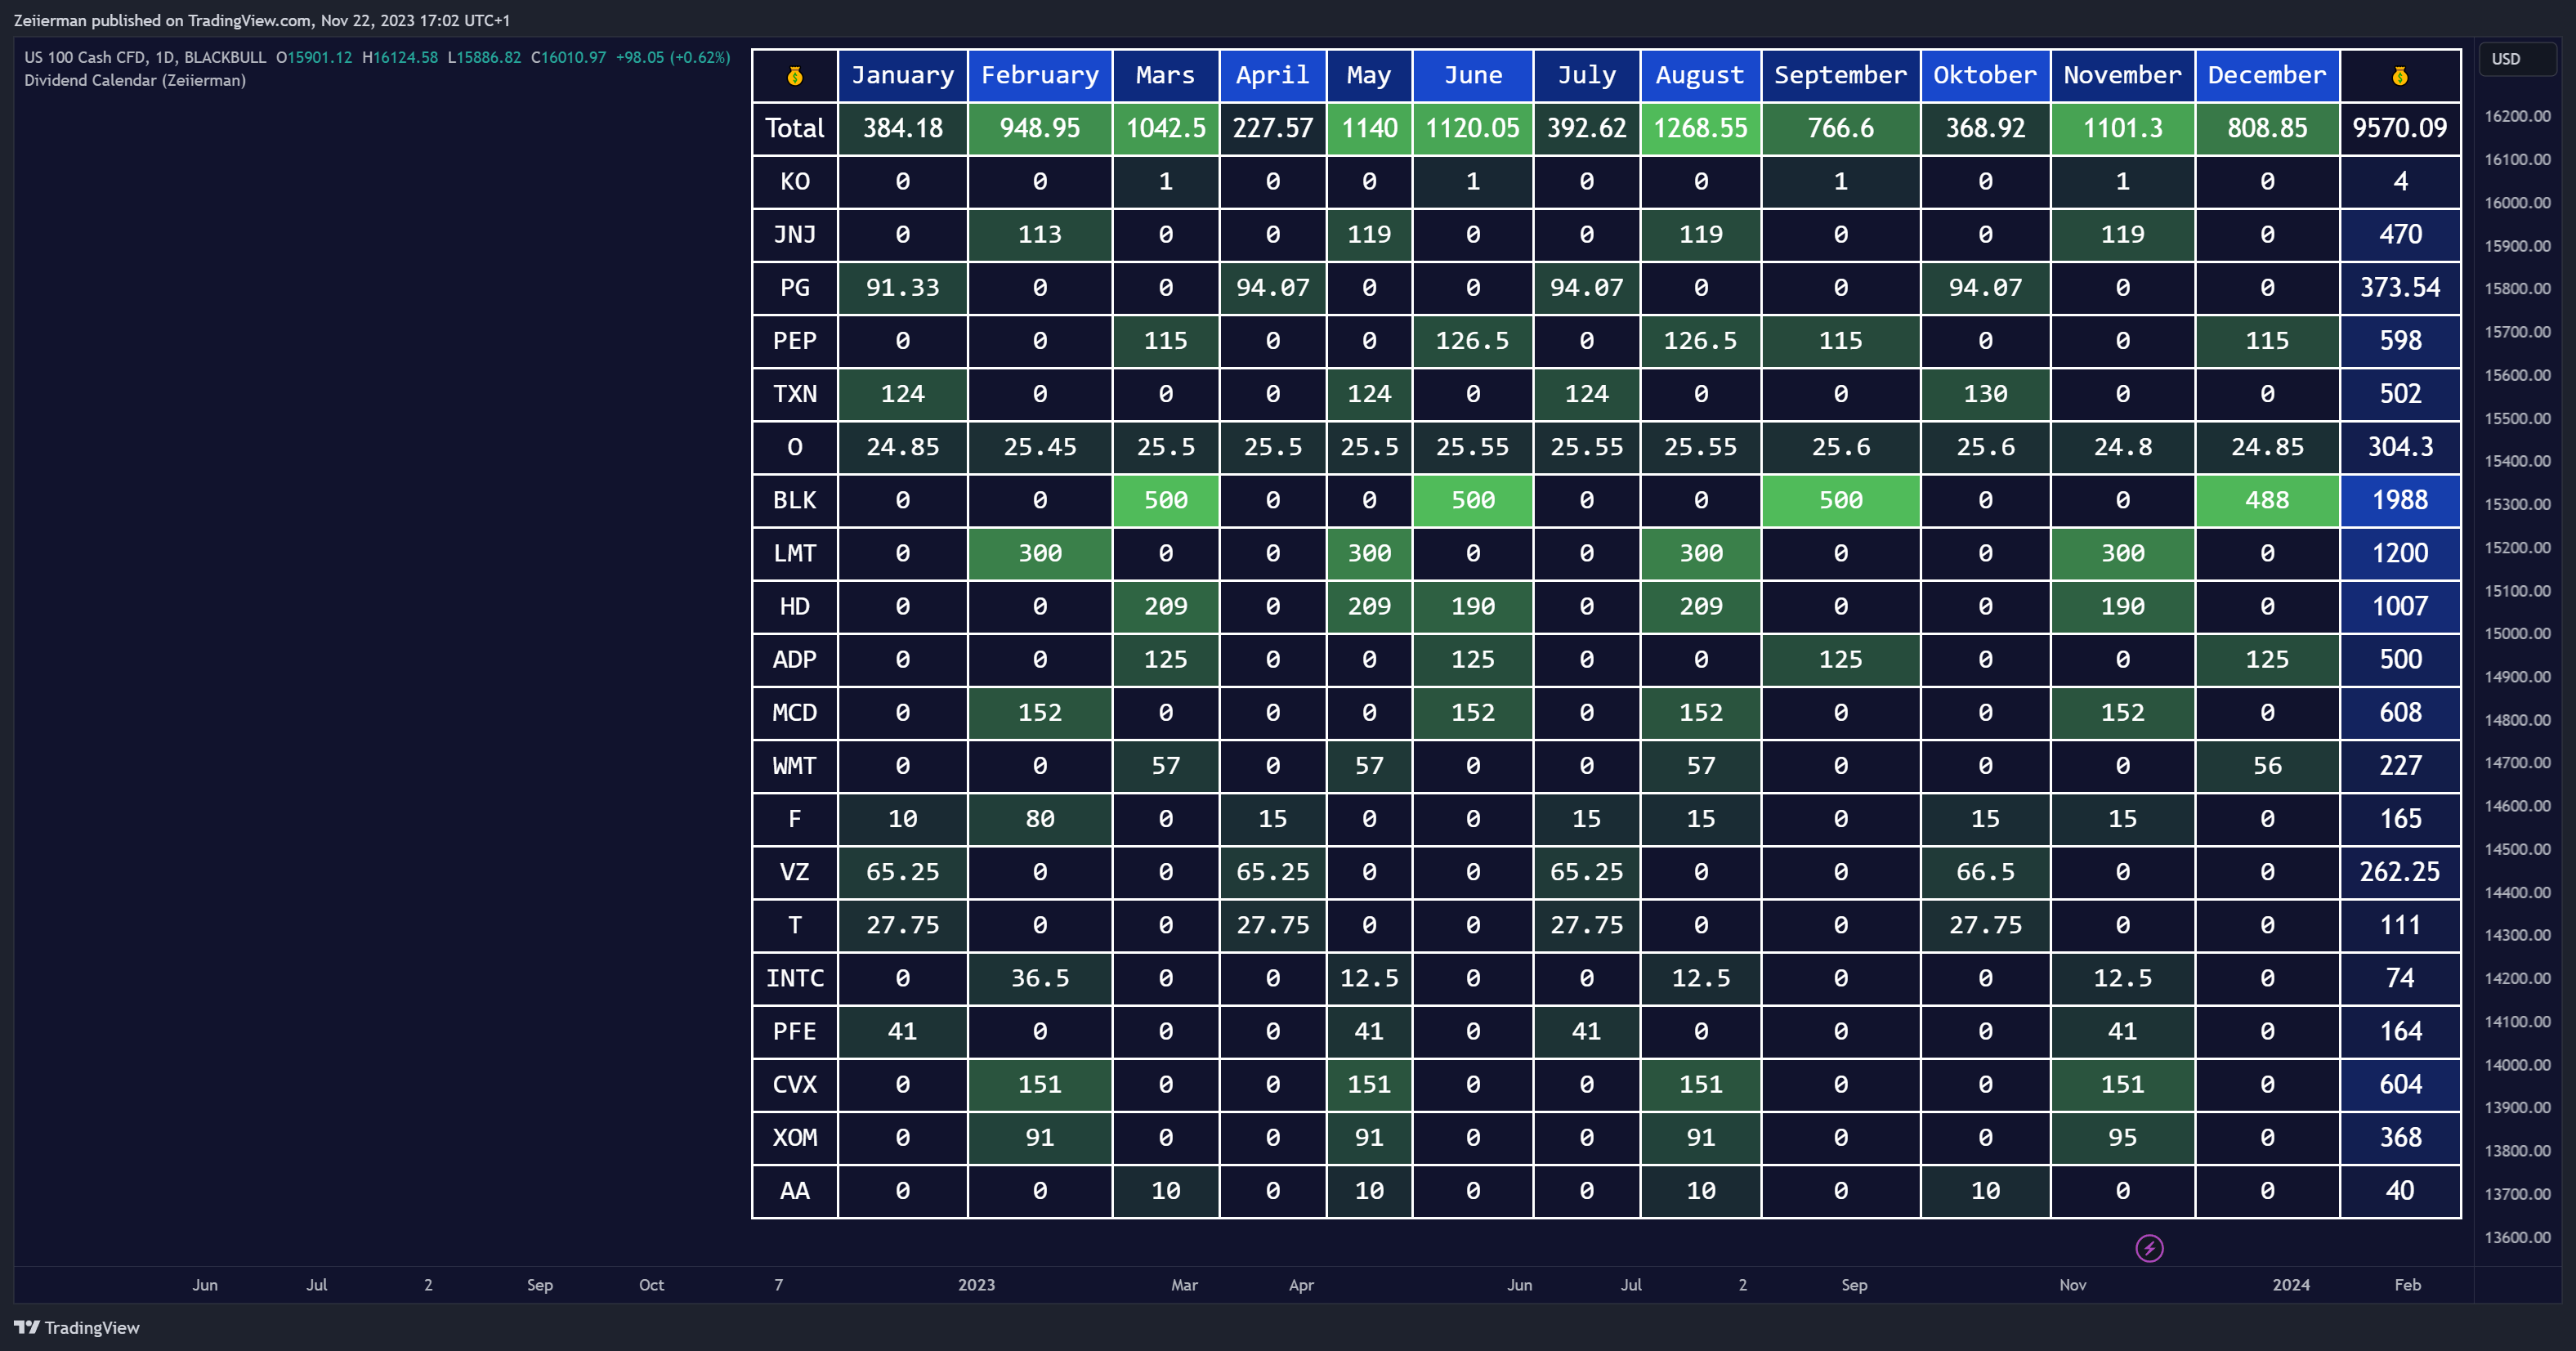The image size is (2576, 1351).
Task: Click the Dividend Calendar (Zeiierman) indicator label
Action: coord(135,80)
